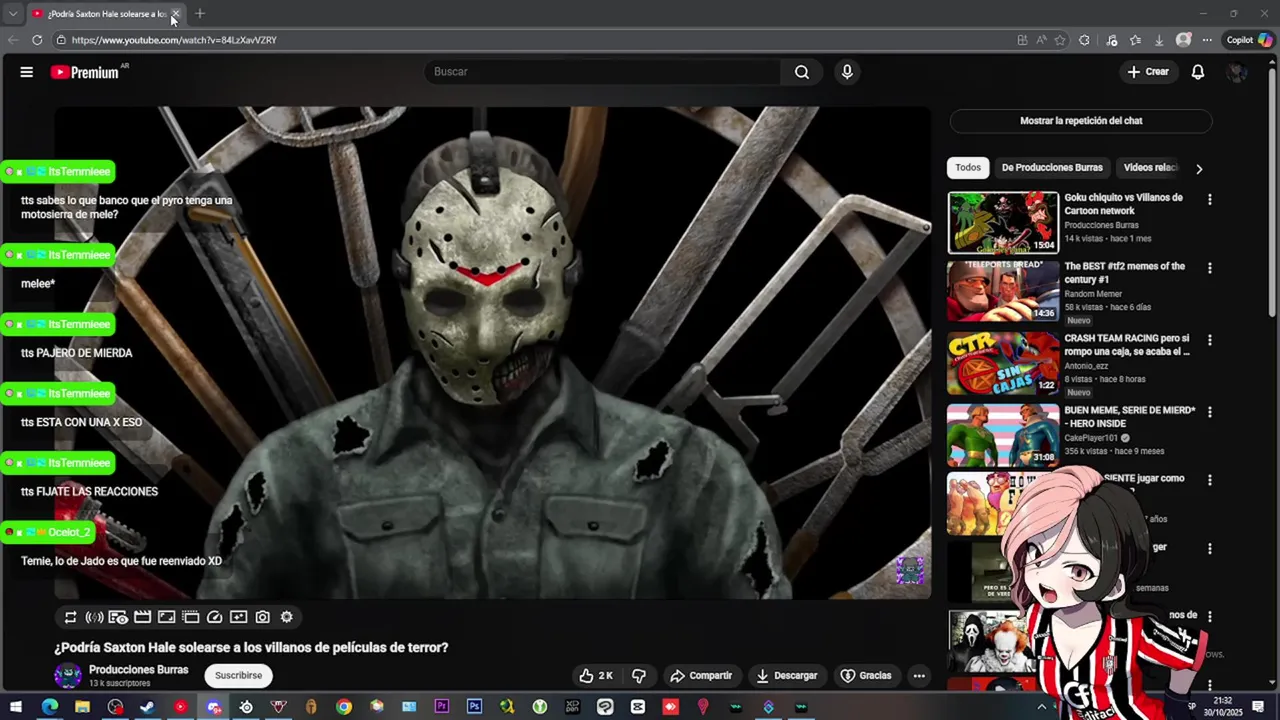The height and width of the screenshot is (720, 1280).
Task: Show more filter chips with right arrow
Action: 1199,169
